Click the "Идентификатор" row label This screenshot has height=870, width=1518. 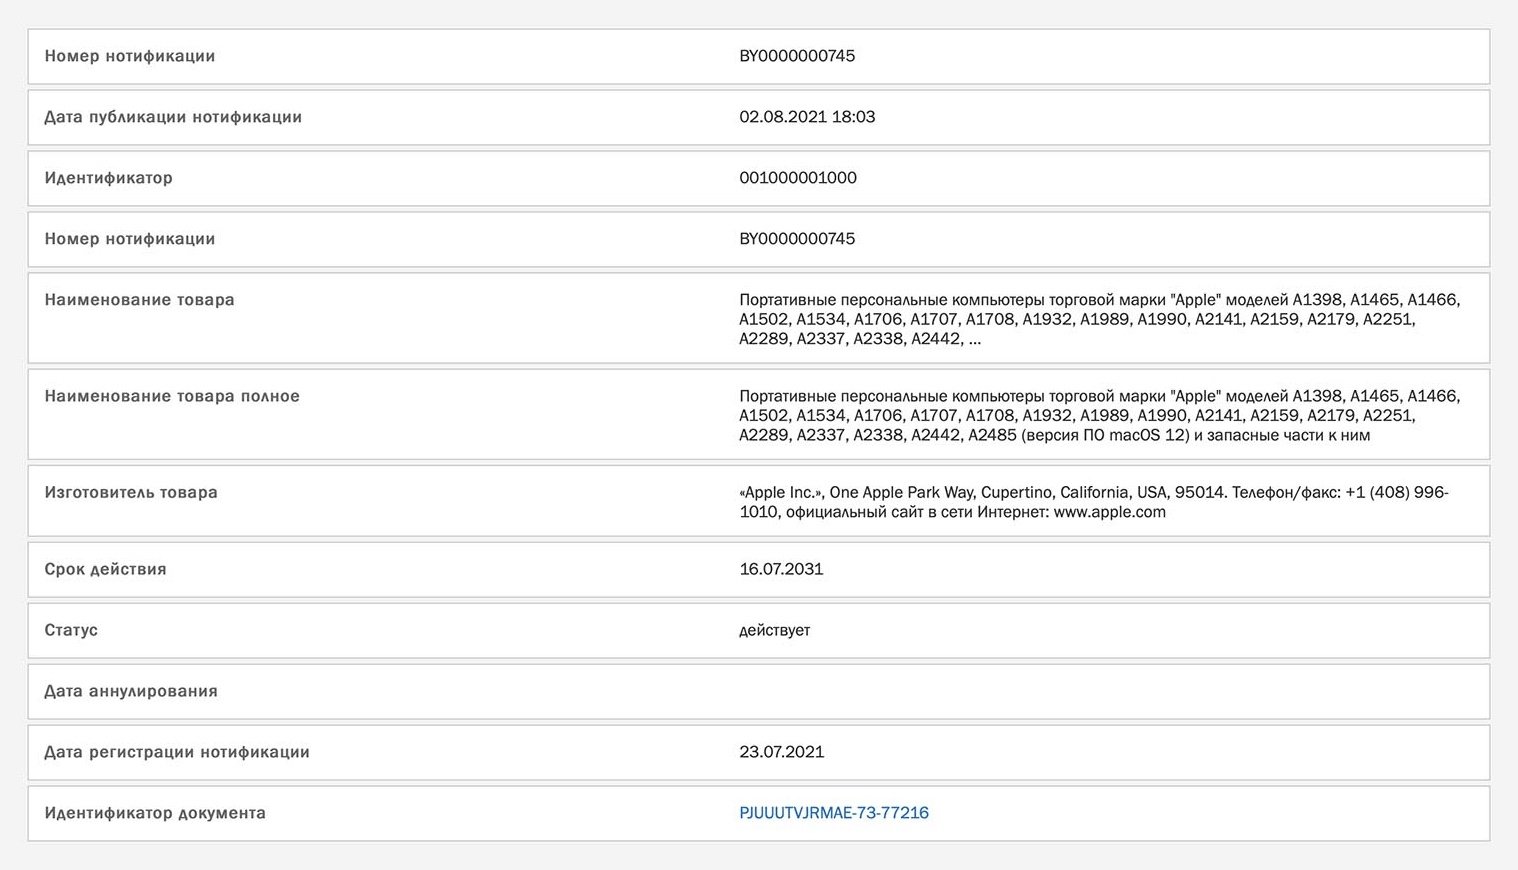click(x=108, y=178)
